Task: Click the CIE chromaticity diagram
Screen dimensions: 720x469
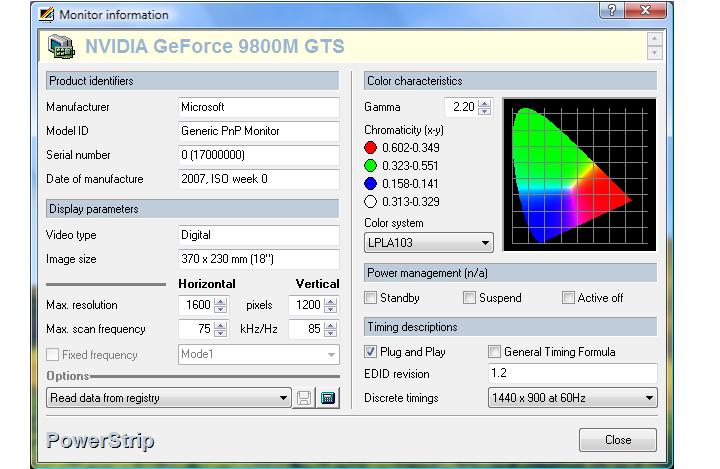Action: coord(579,175)
